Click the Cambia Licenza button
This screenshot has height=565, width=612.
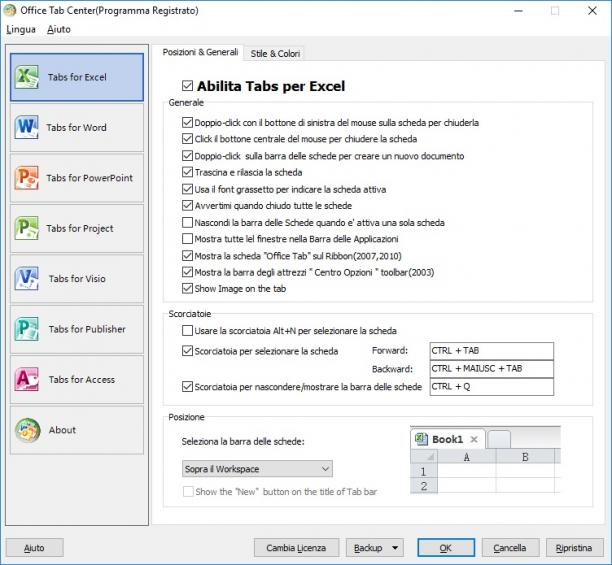[296, 548]
